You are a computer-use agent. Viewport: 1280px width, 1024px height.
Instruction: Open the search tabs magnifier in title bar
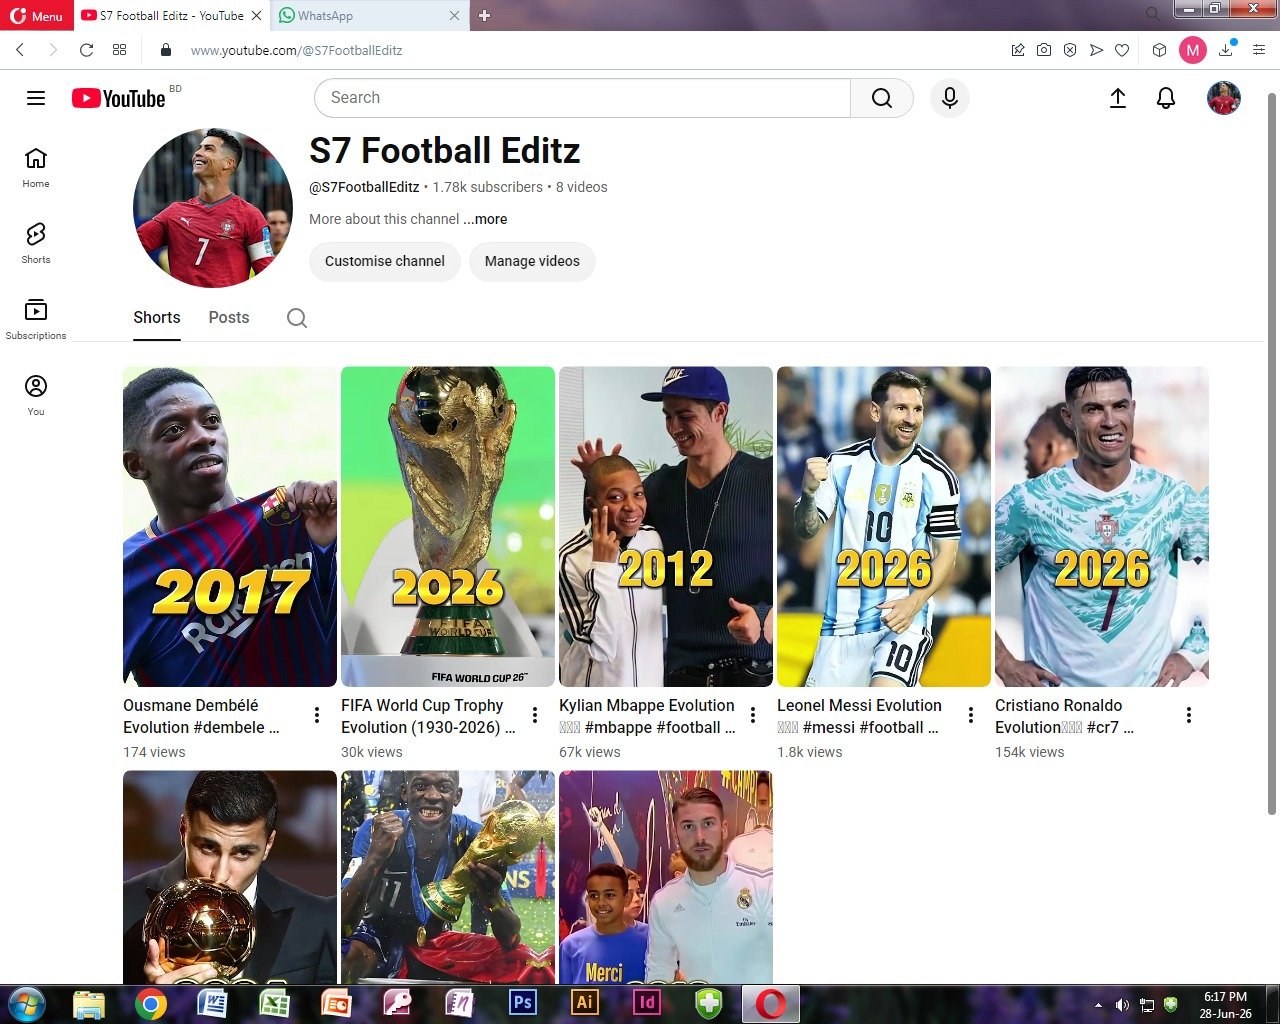[x=1152, y=14]
